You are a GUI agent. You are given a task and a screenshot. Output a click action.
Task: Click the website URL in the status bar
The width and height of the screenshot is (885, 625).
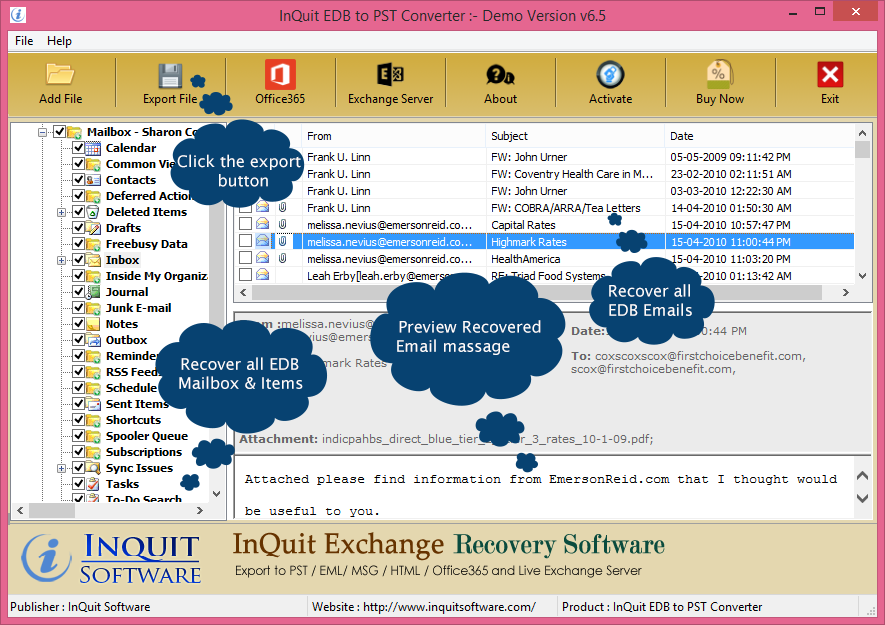tap(449, 607)
